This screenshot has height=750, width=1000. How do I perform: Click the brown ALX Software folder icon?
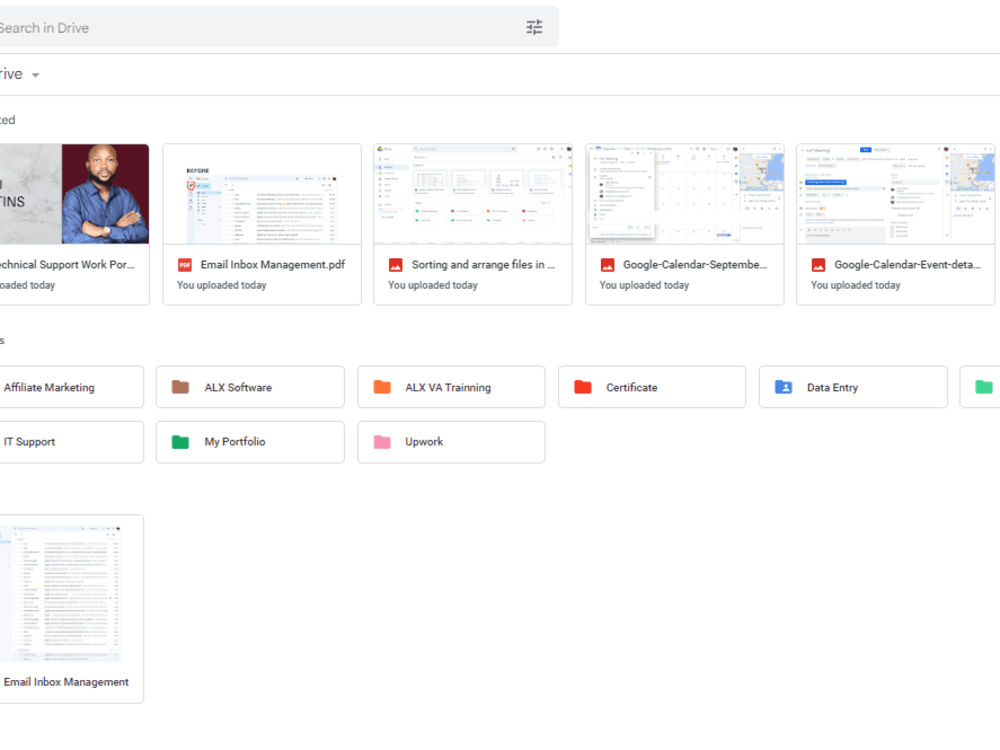coord(180,387)
